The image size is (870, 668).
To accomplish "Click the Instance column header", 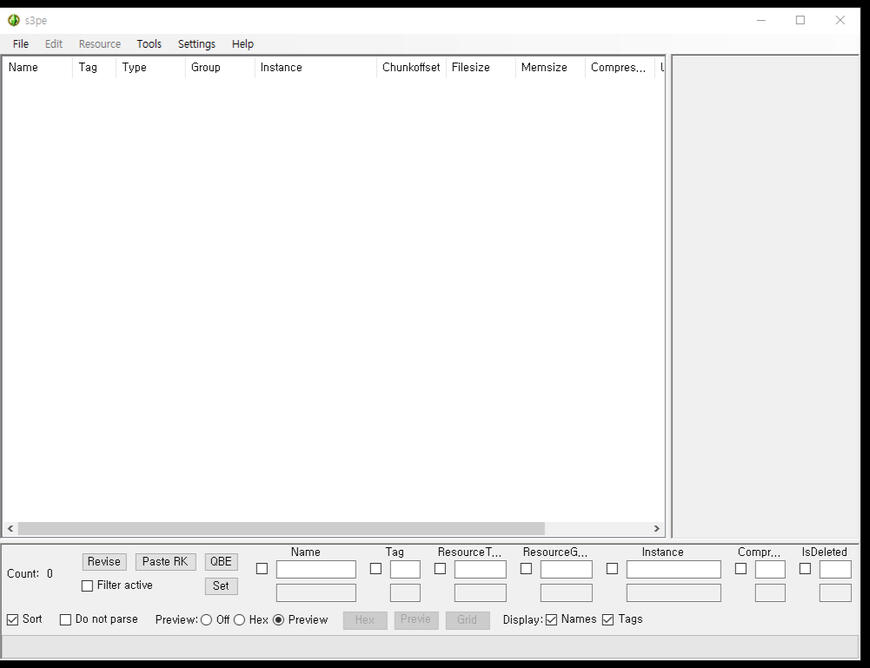I will coord(315,68).
